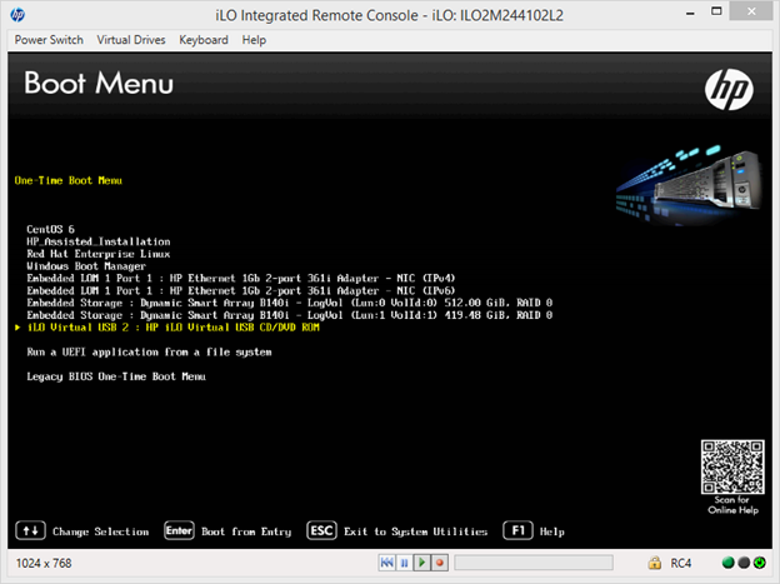The width and height of the screenshot is (780, 584).
Task: Rewind console capture to start
Action: tap(387, 563)
